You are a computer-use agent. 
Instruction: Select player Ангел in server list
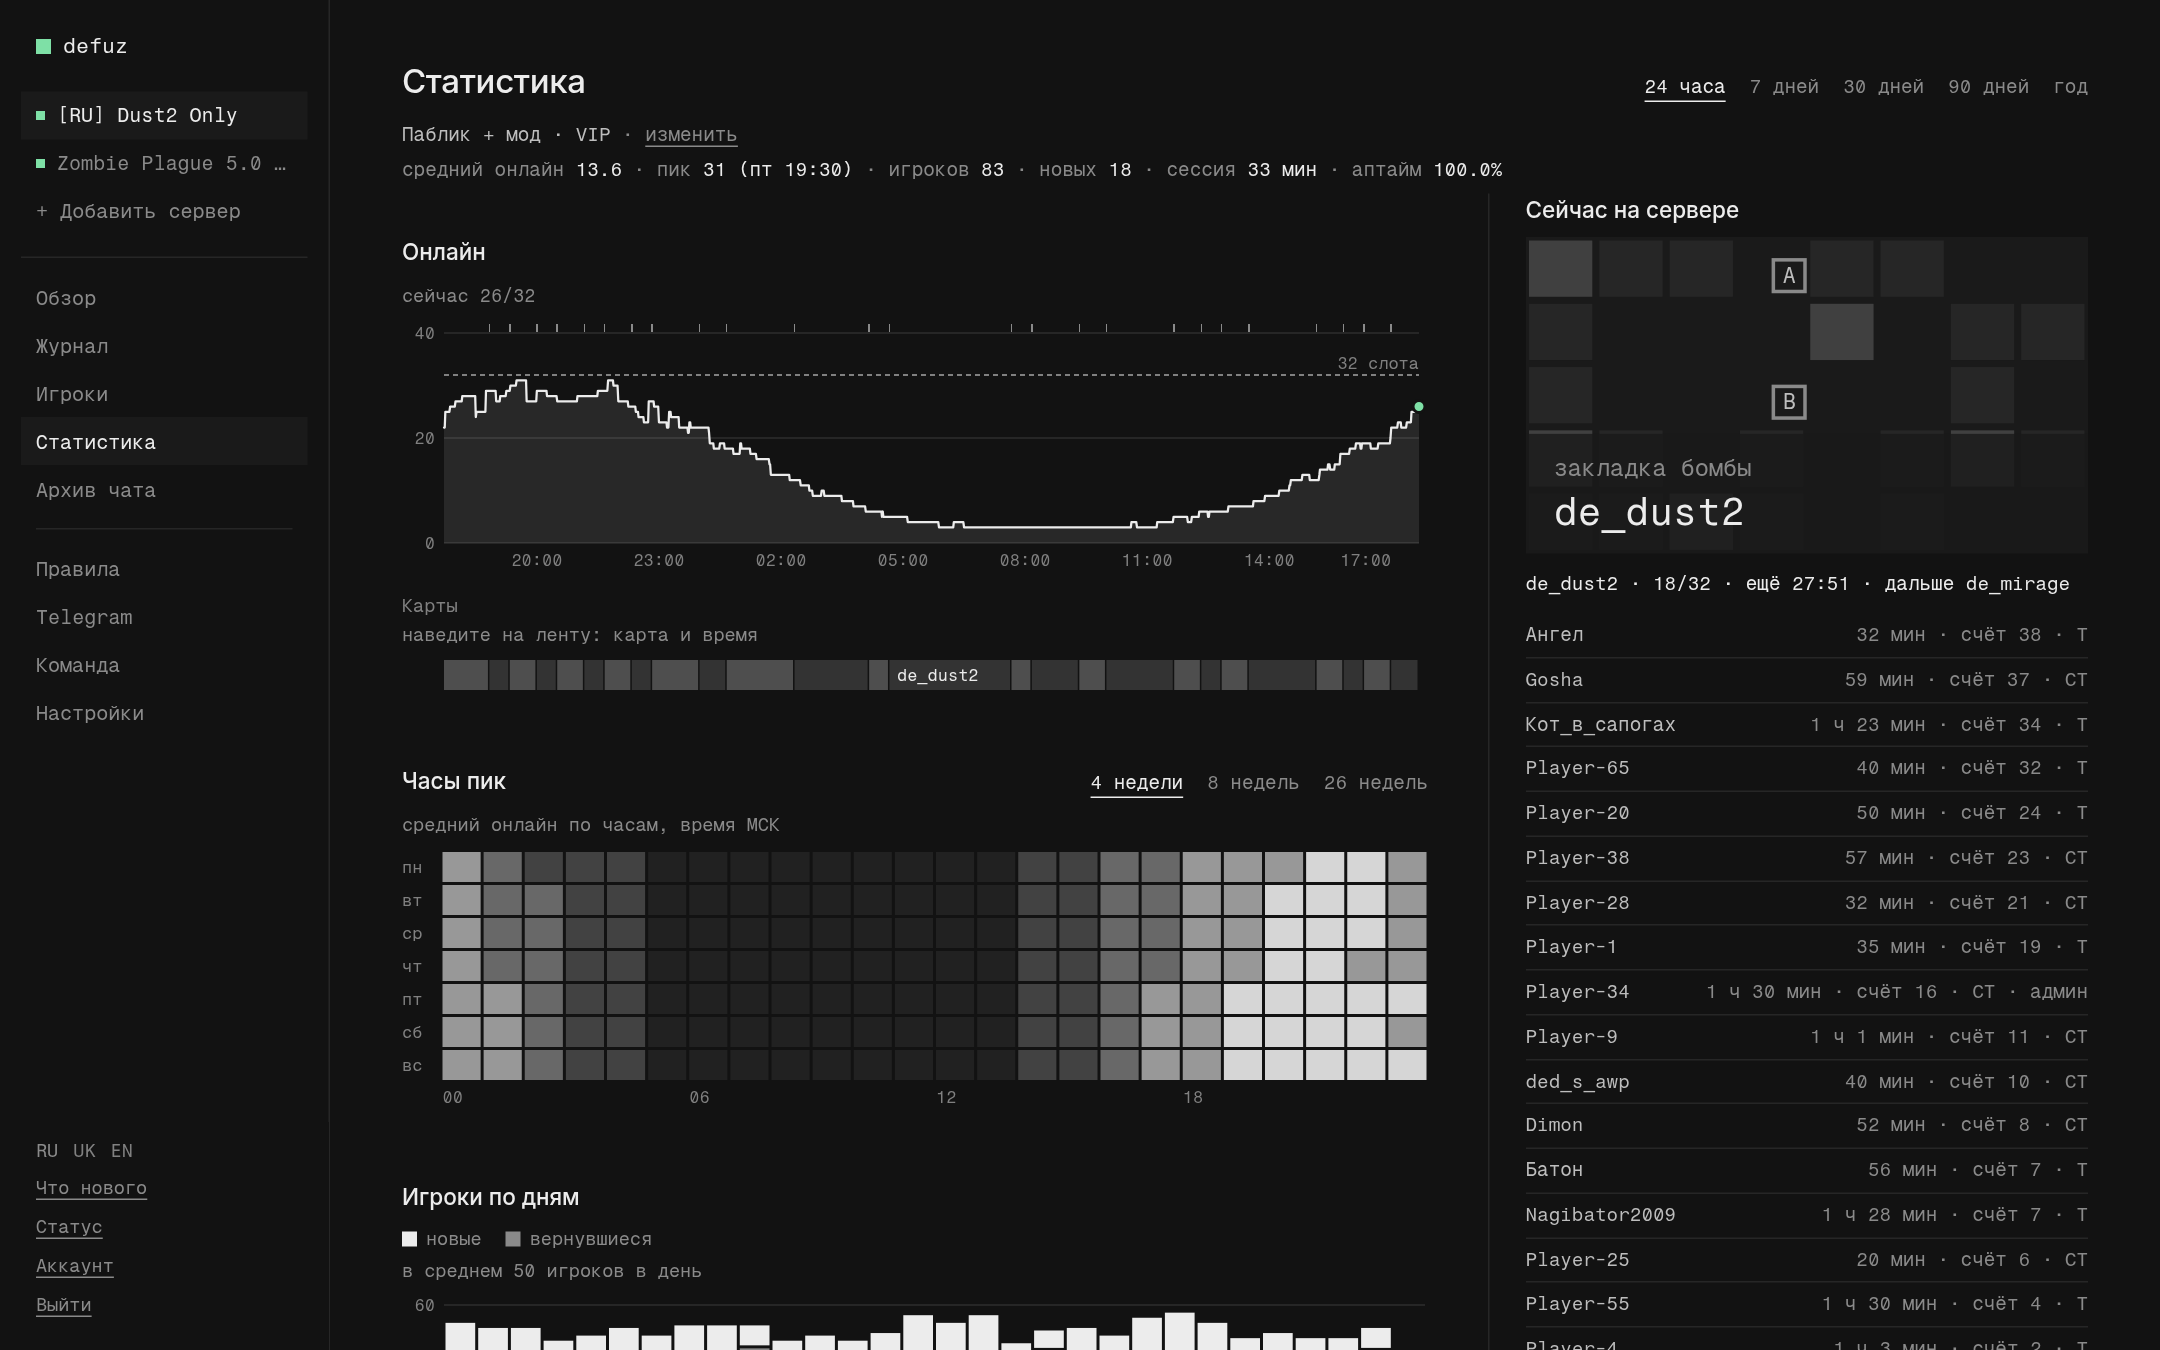1806,635
